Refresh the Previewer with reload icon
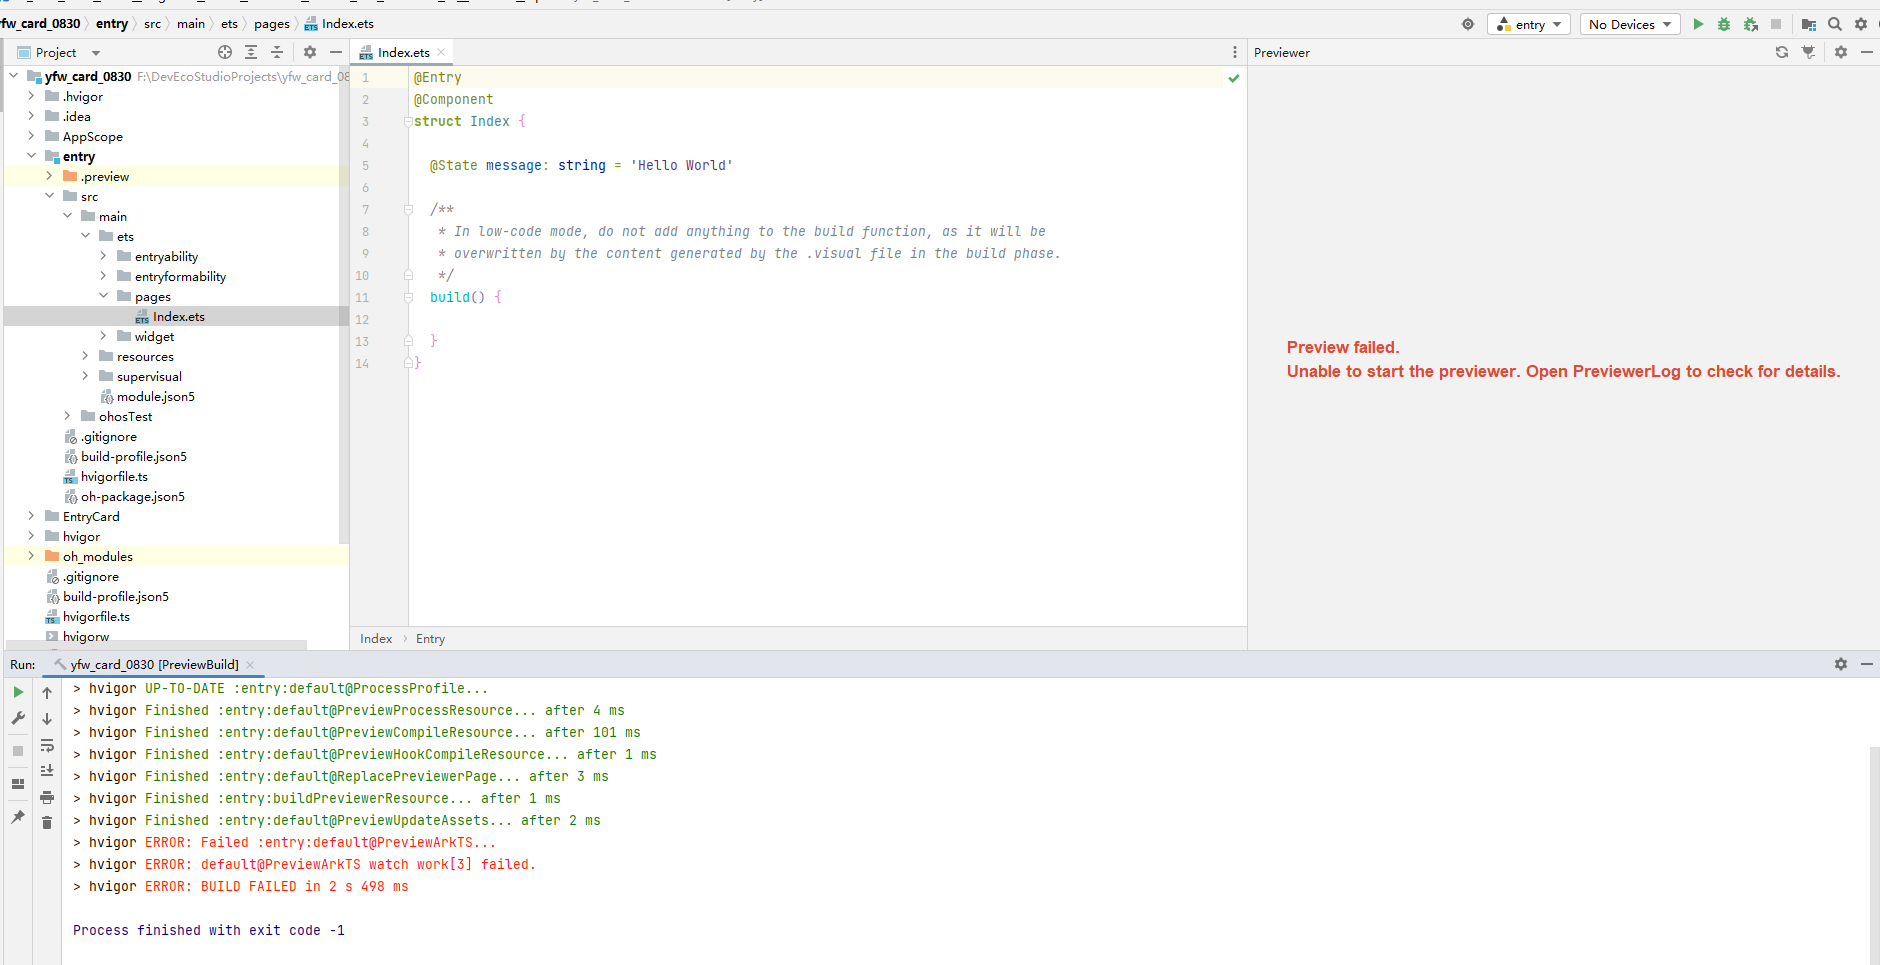Image resolution: width=1880 pixels, height=965 pixels. (1782, 52)
